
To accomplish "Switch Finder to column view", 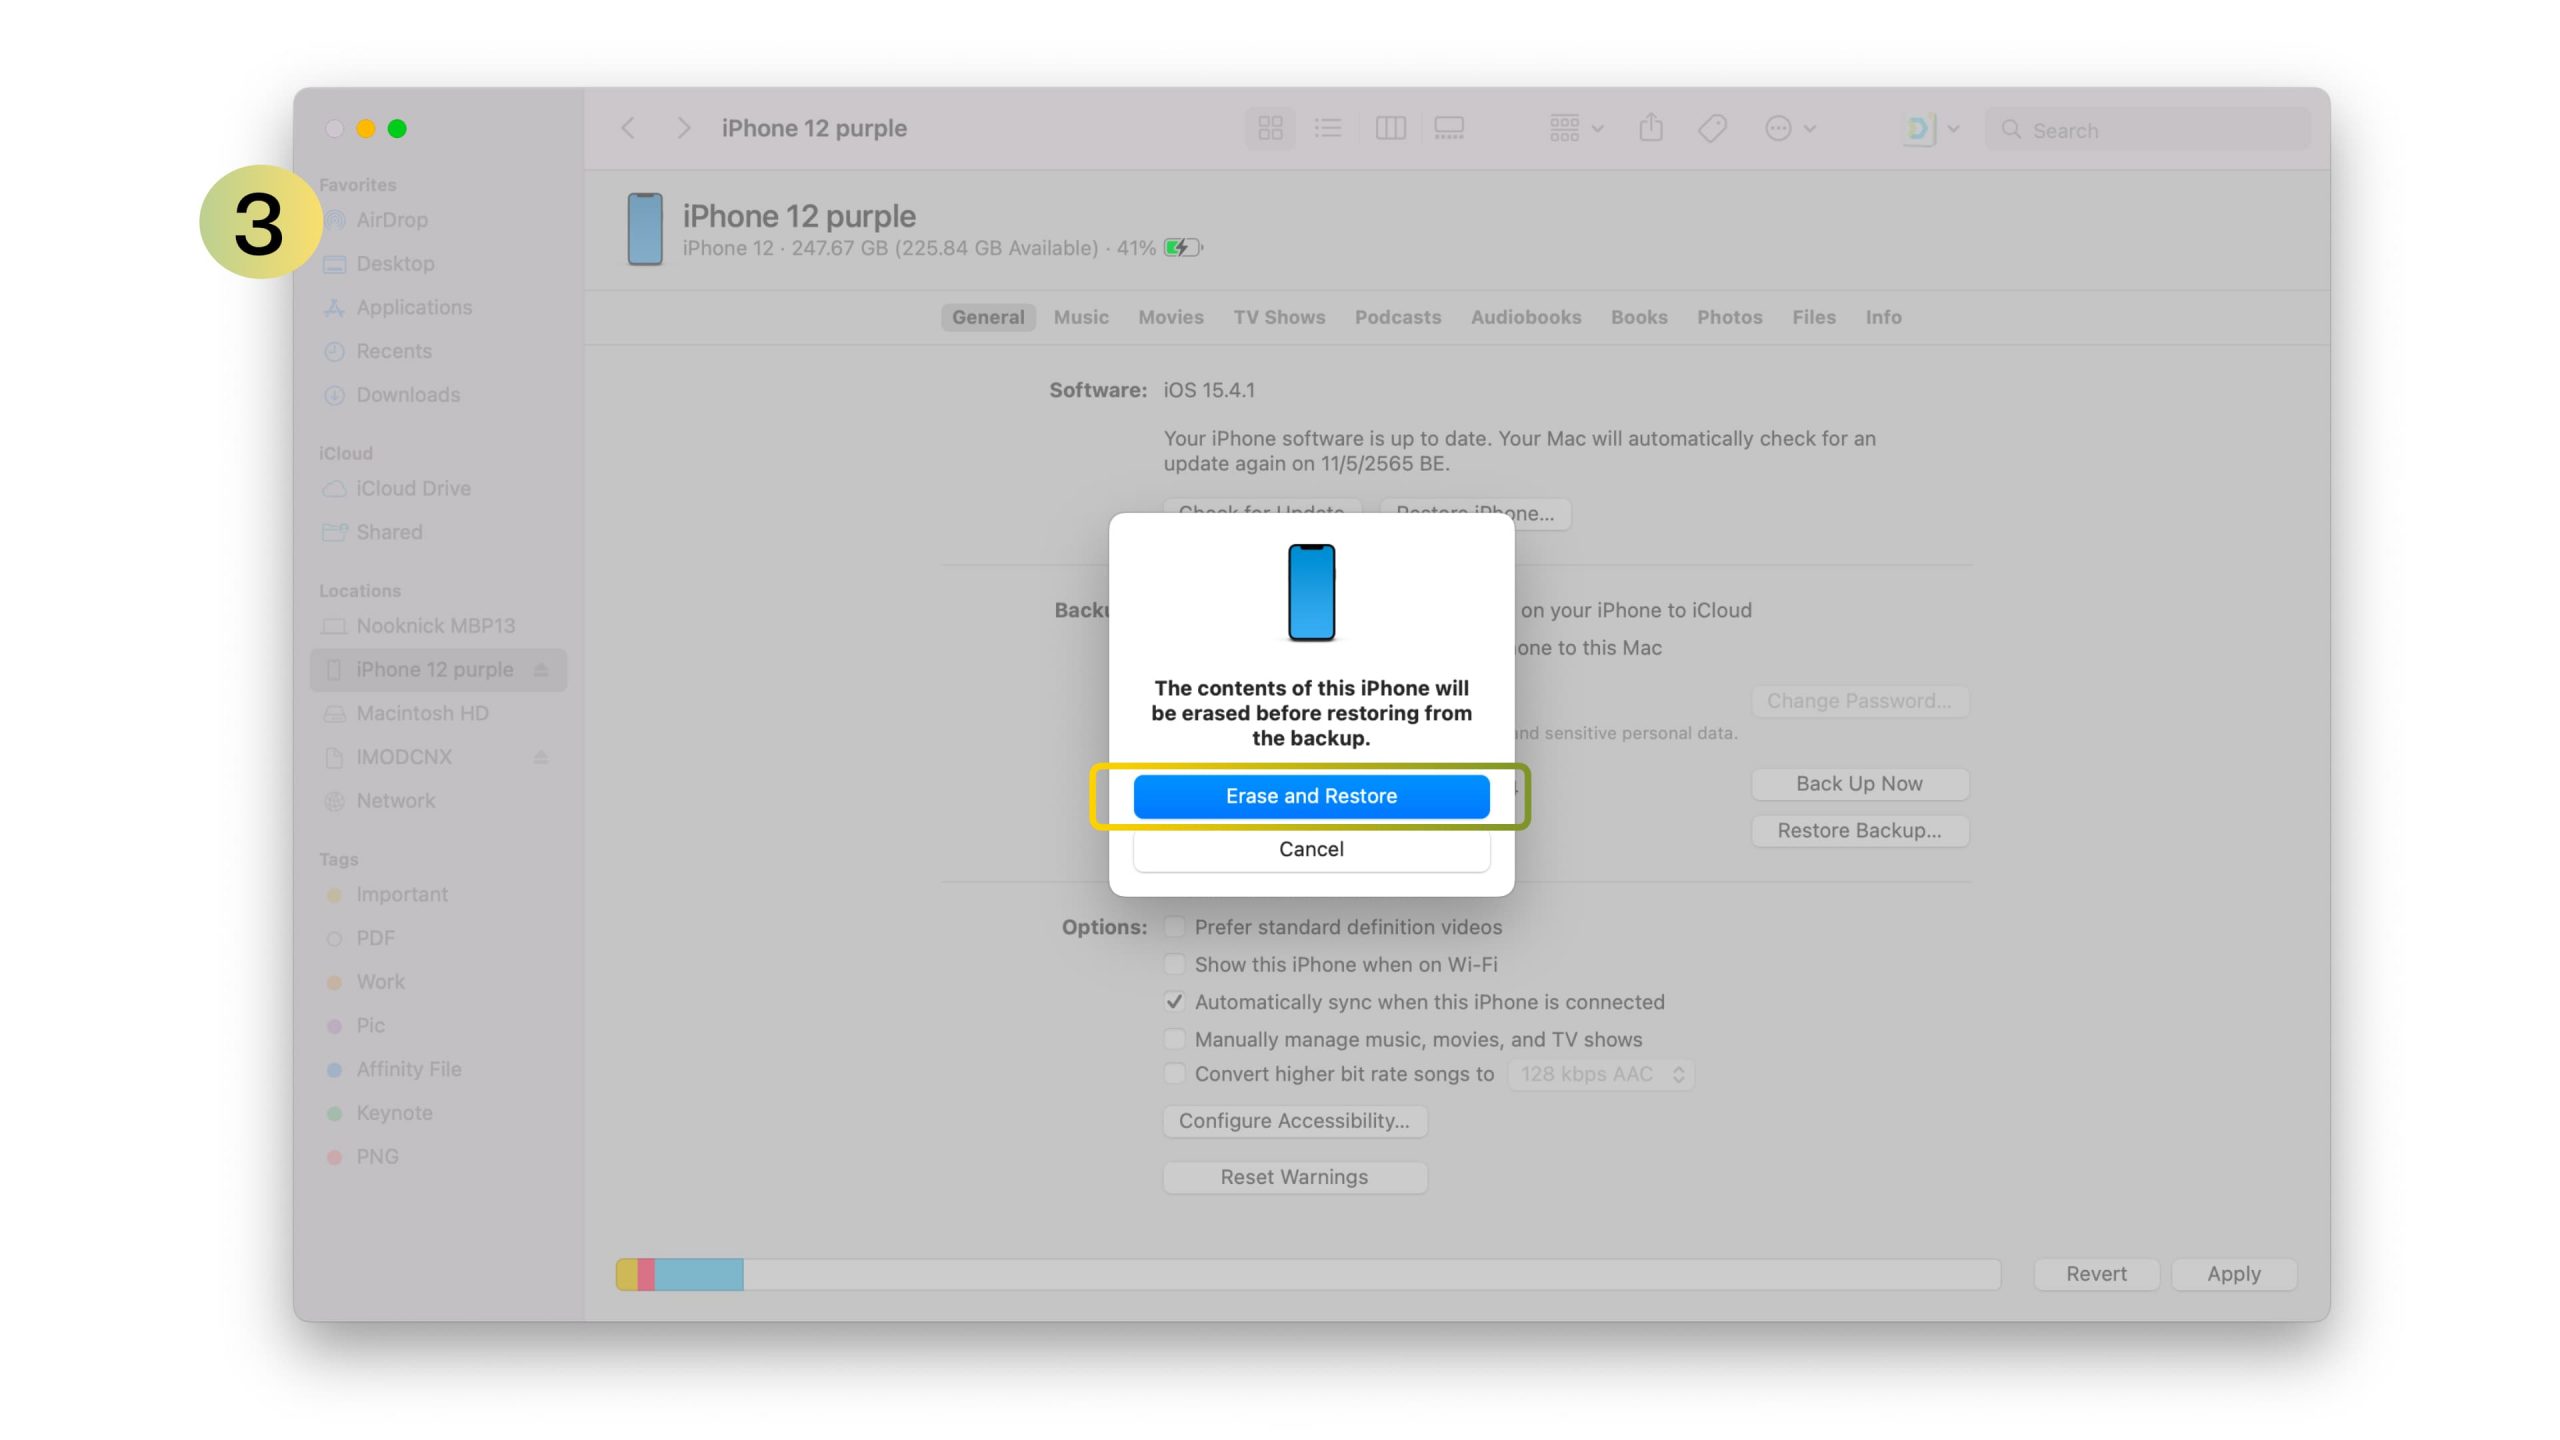I will click(x=1390, y=128).
